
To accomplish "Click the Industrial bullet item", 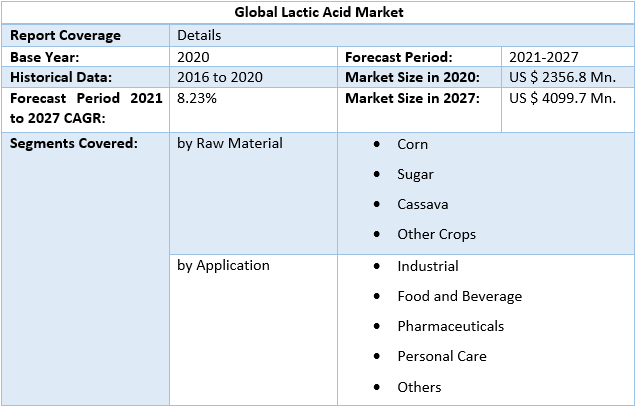I will pyautogui.click(x=427, y=266).
